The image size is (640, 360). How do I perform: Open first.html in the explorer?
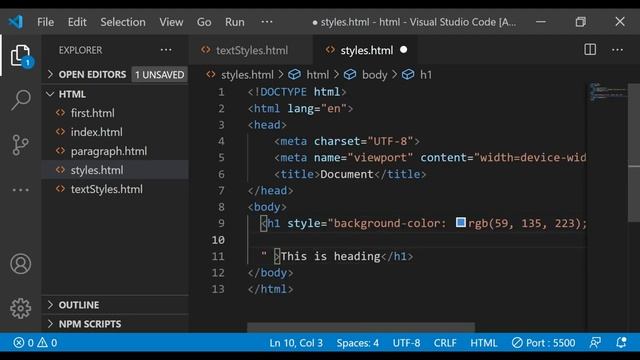115,113
